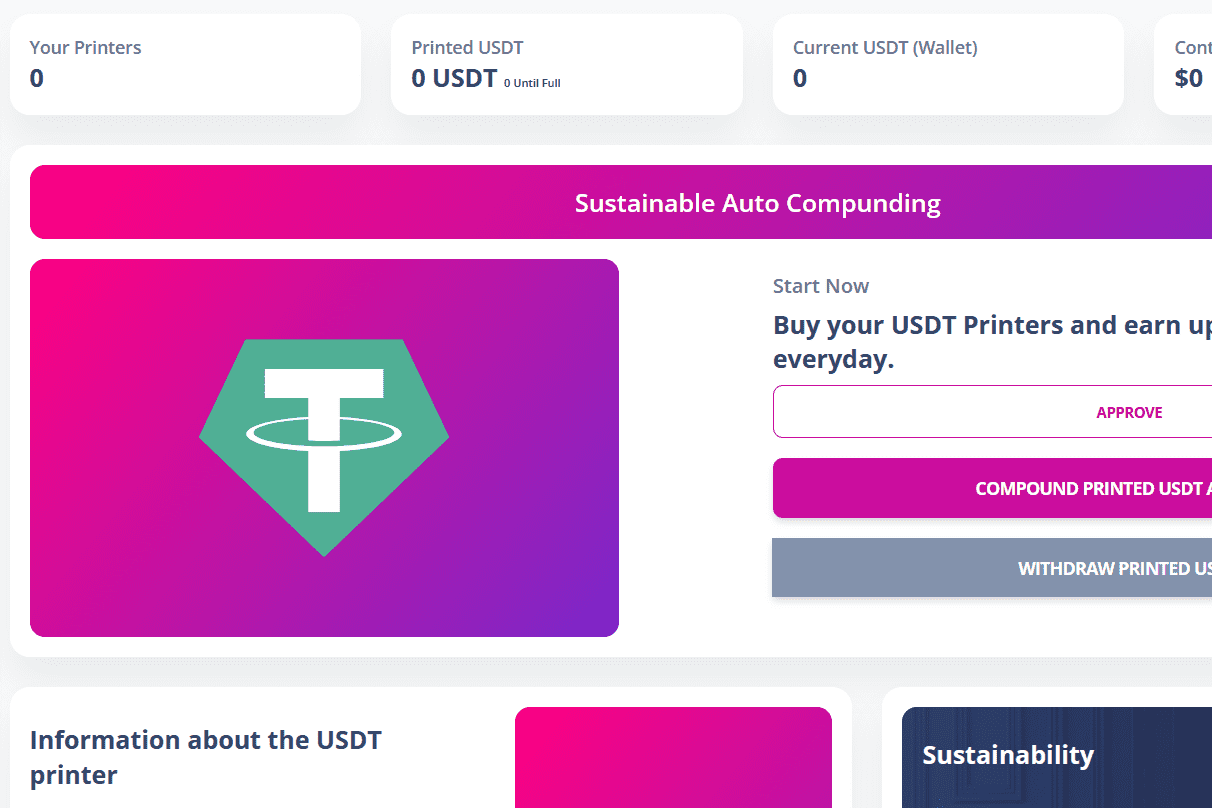Open the Your Printers stat card
This screenshot has width=1212, height=808.
pos(186,64)
